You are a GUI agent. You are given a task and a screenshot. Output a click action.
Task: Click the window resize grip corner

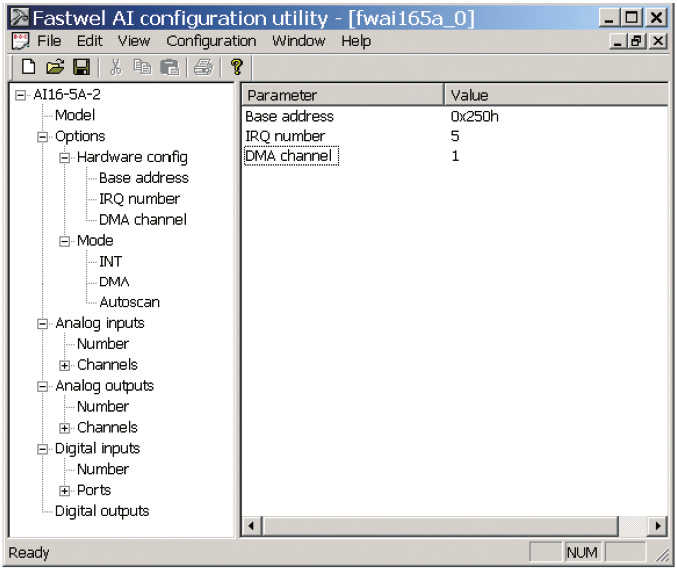point(662,556)
